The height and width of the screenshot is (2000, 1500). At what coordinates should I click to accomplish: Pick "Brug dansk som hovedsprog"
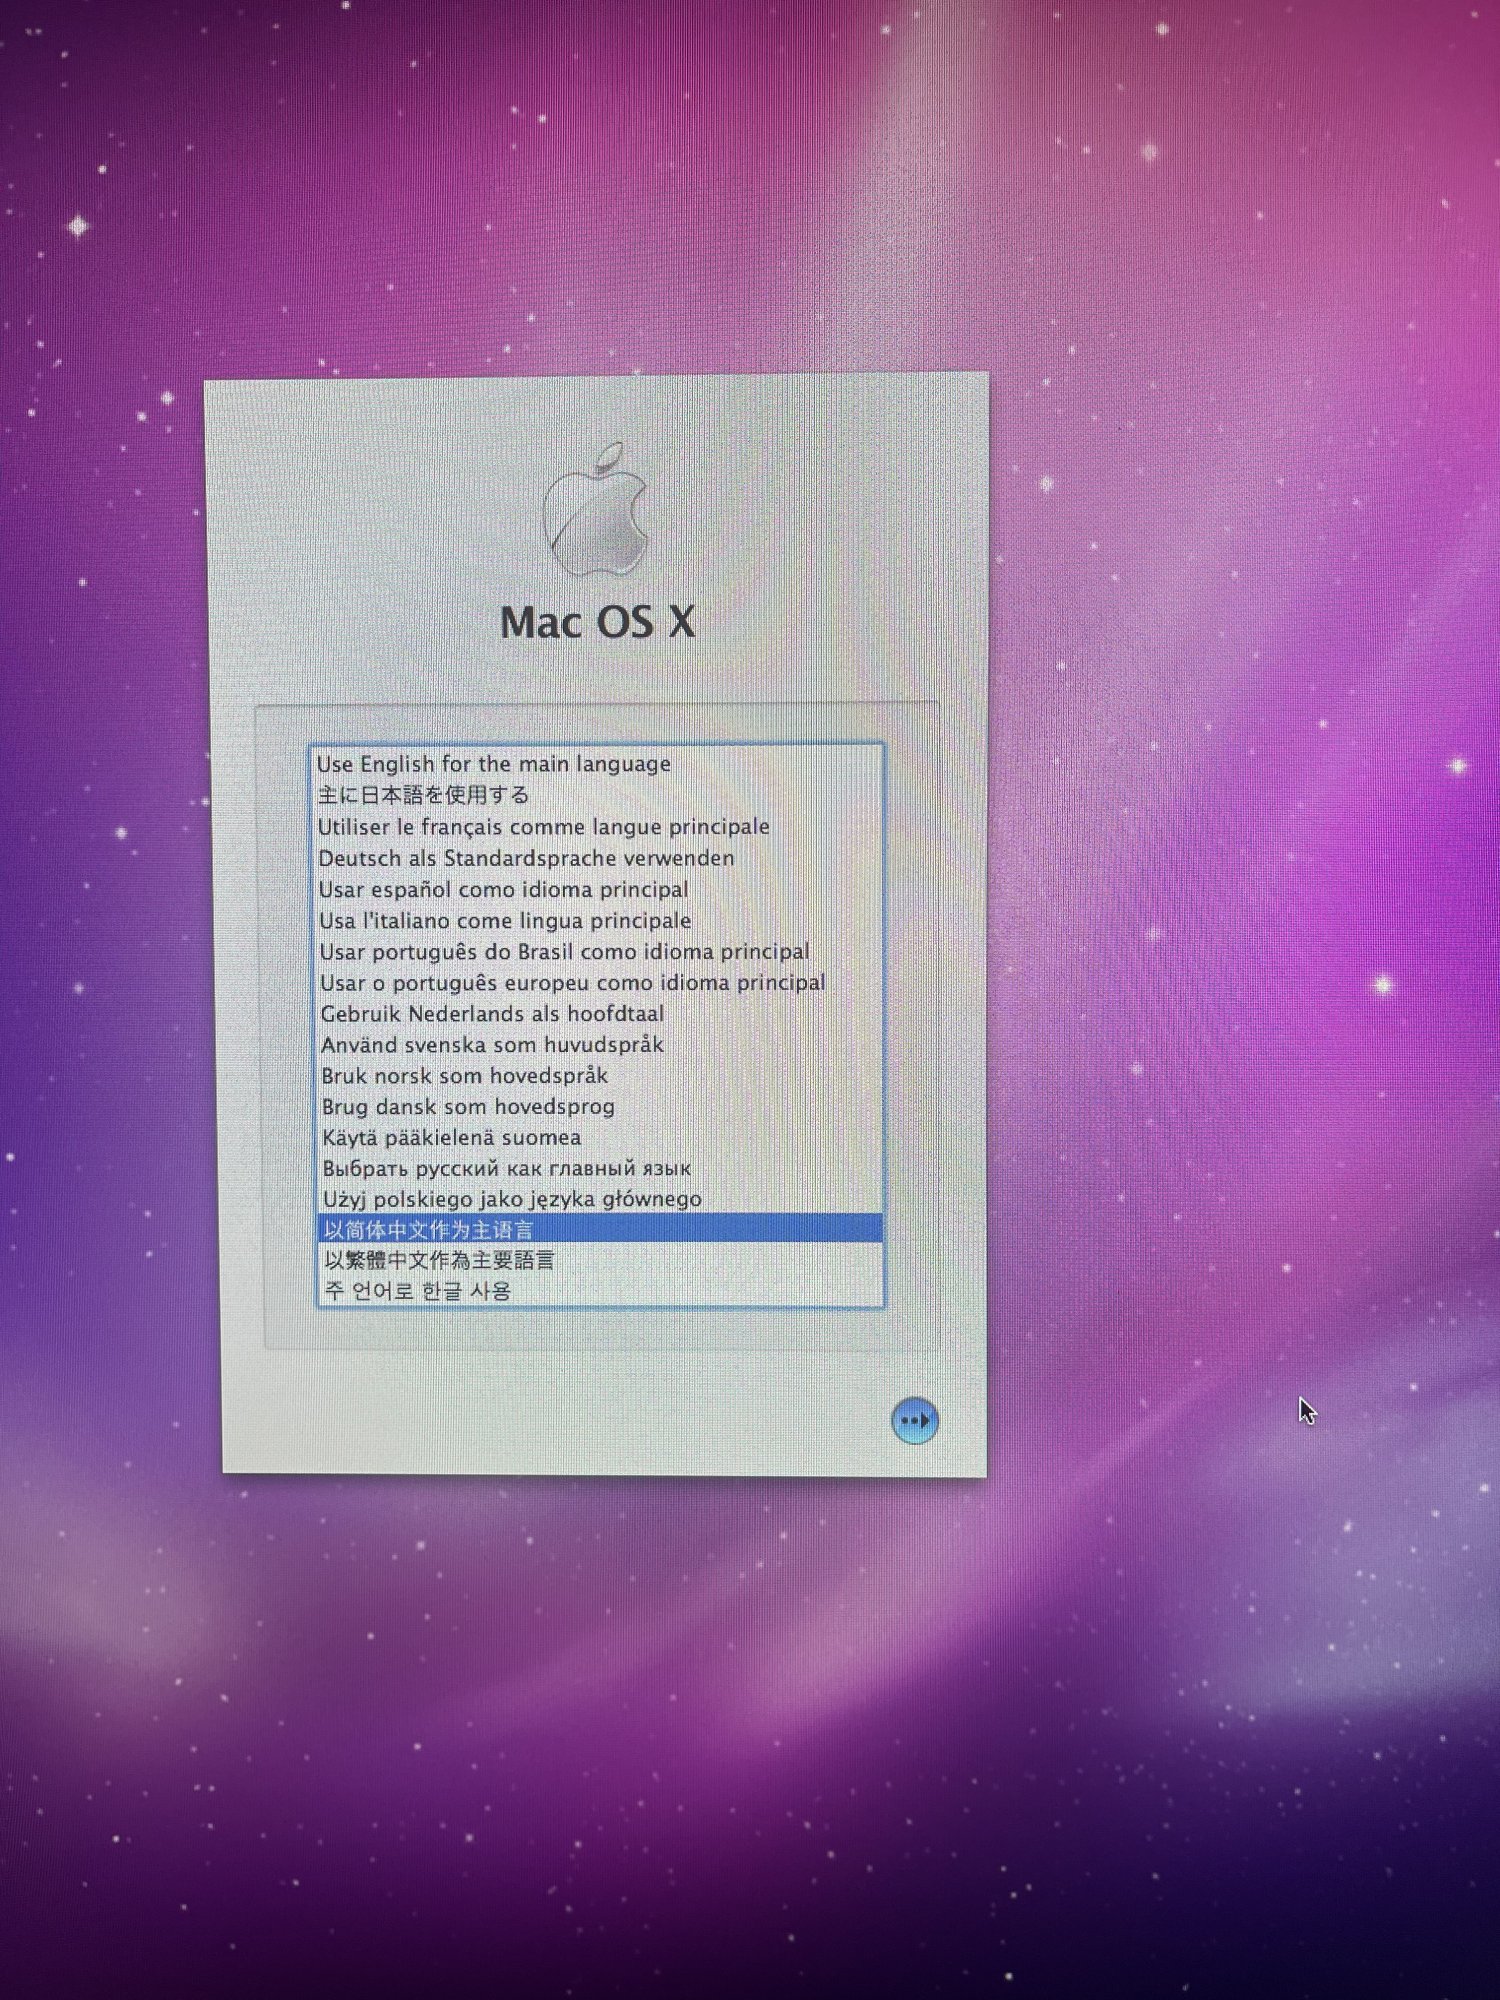600,1106
